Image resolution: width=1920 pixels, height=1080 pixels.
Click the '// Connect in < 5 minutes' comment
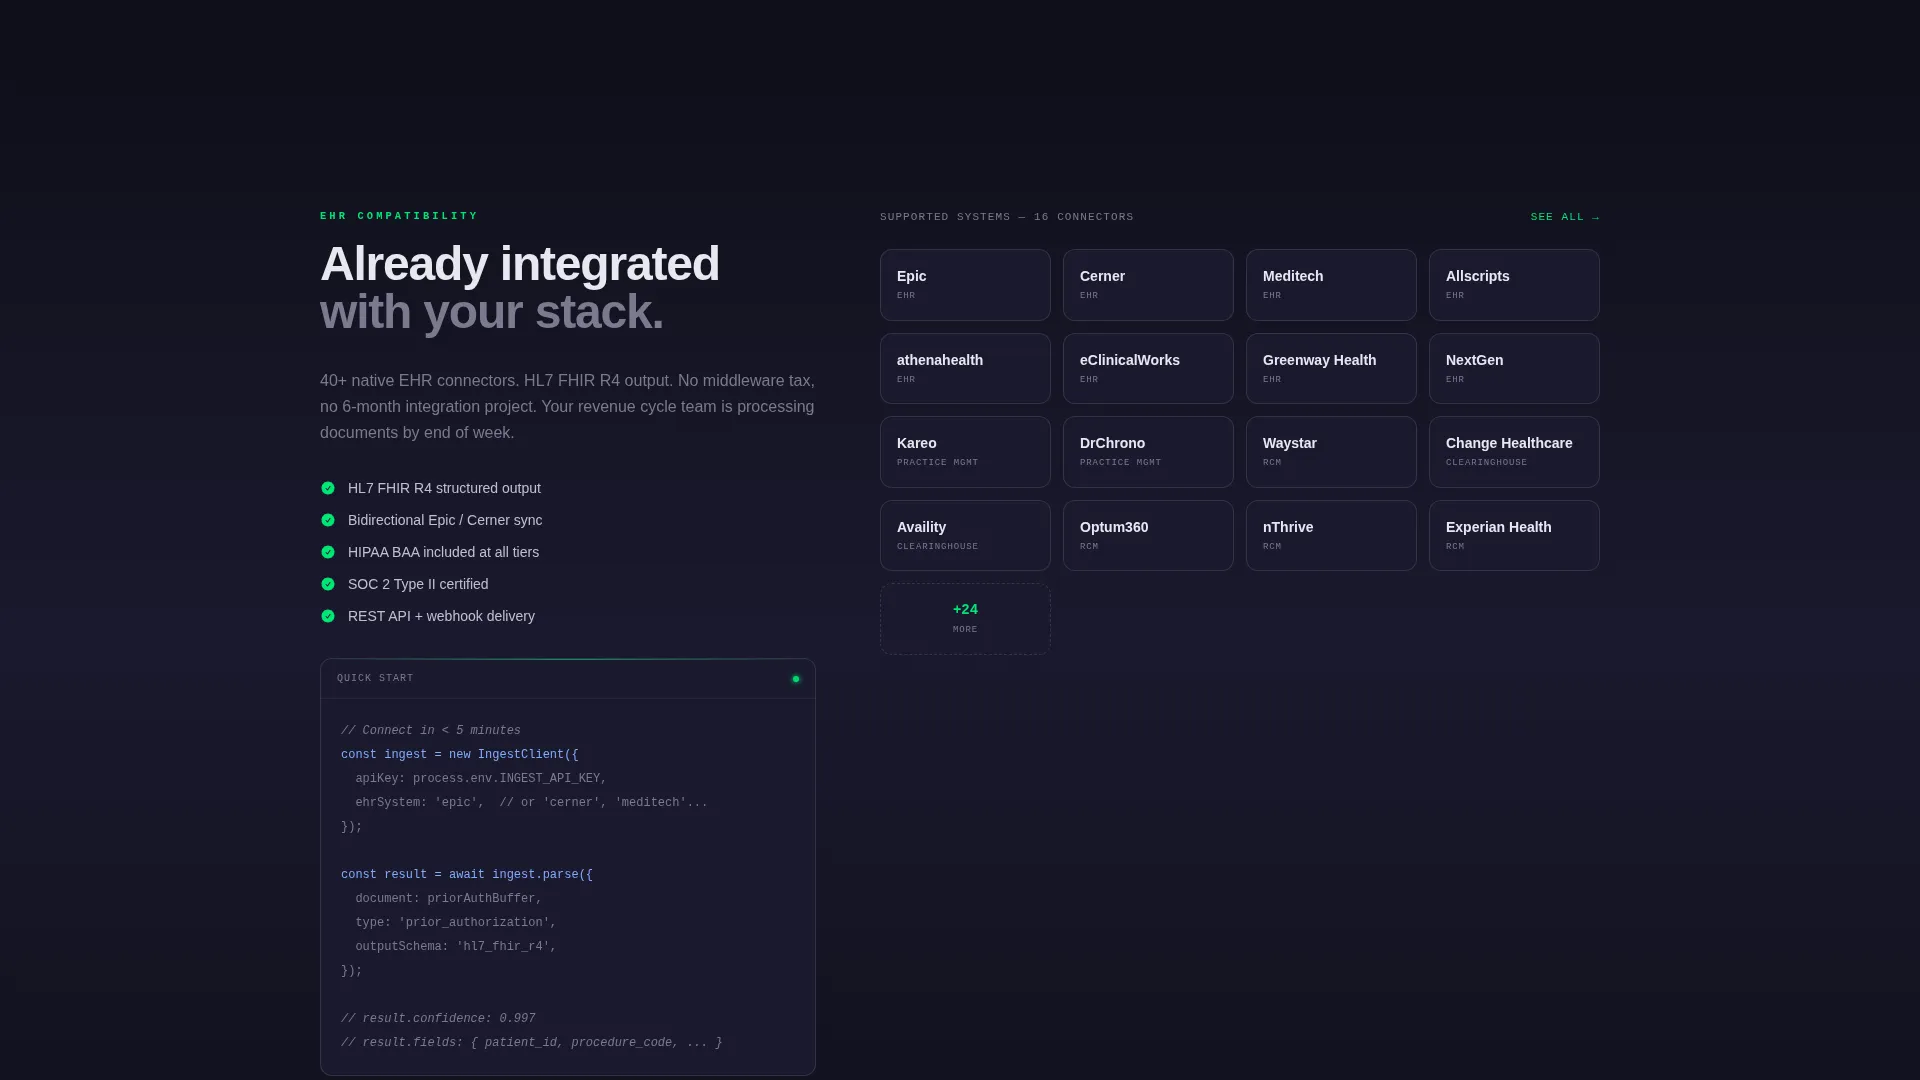coord(431,730)
